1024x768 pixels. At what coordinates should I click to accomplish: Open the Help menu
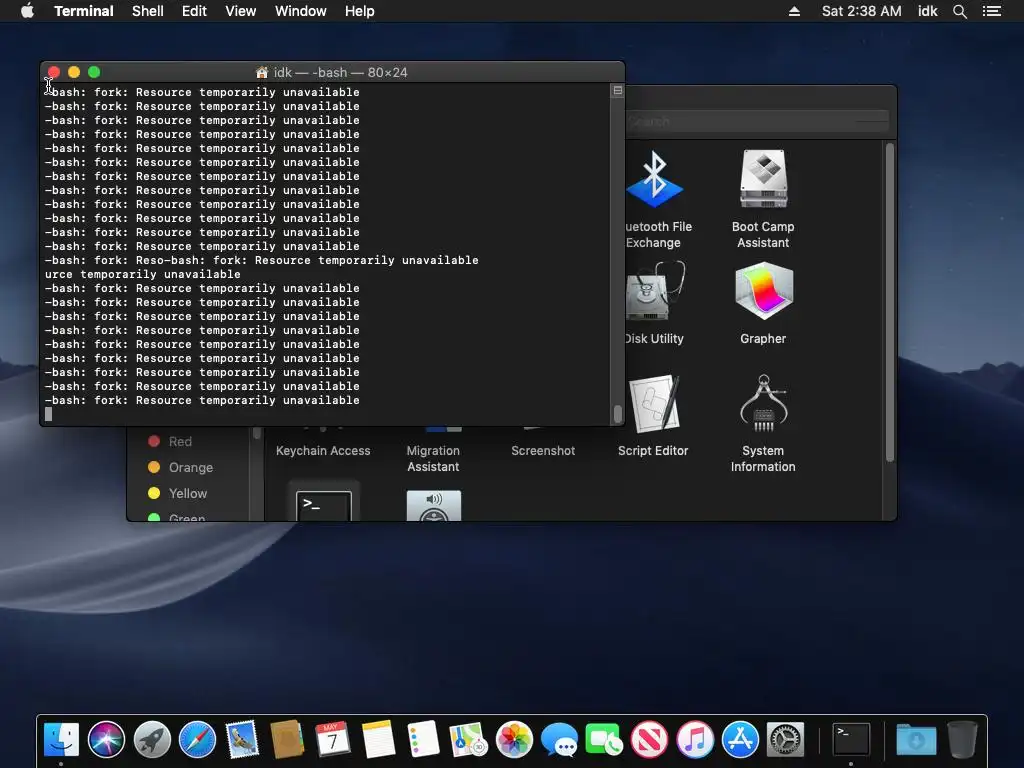360,11
